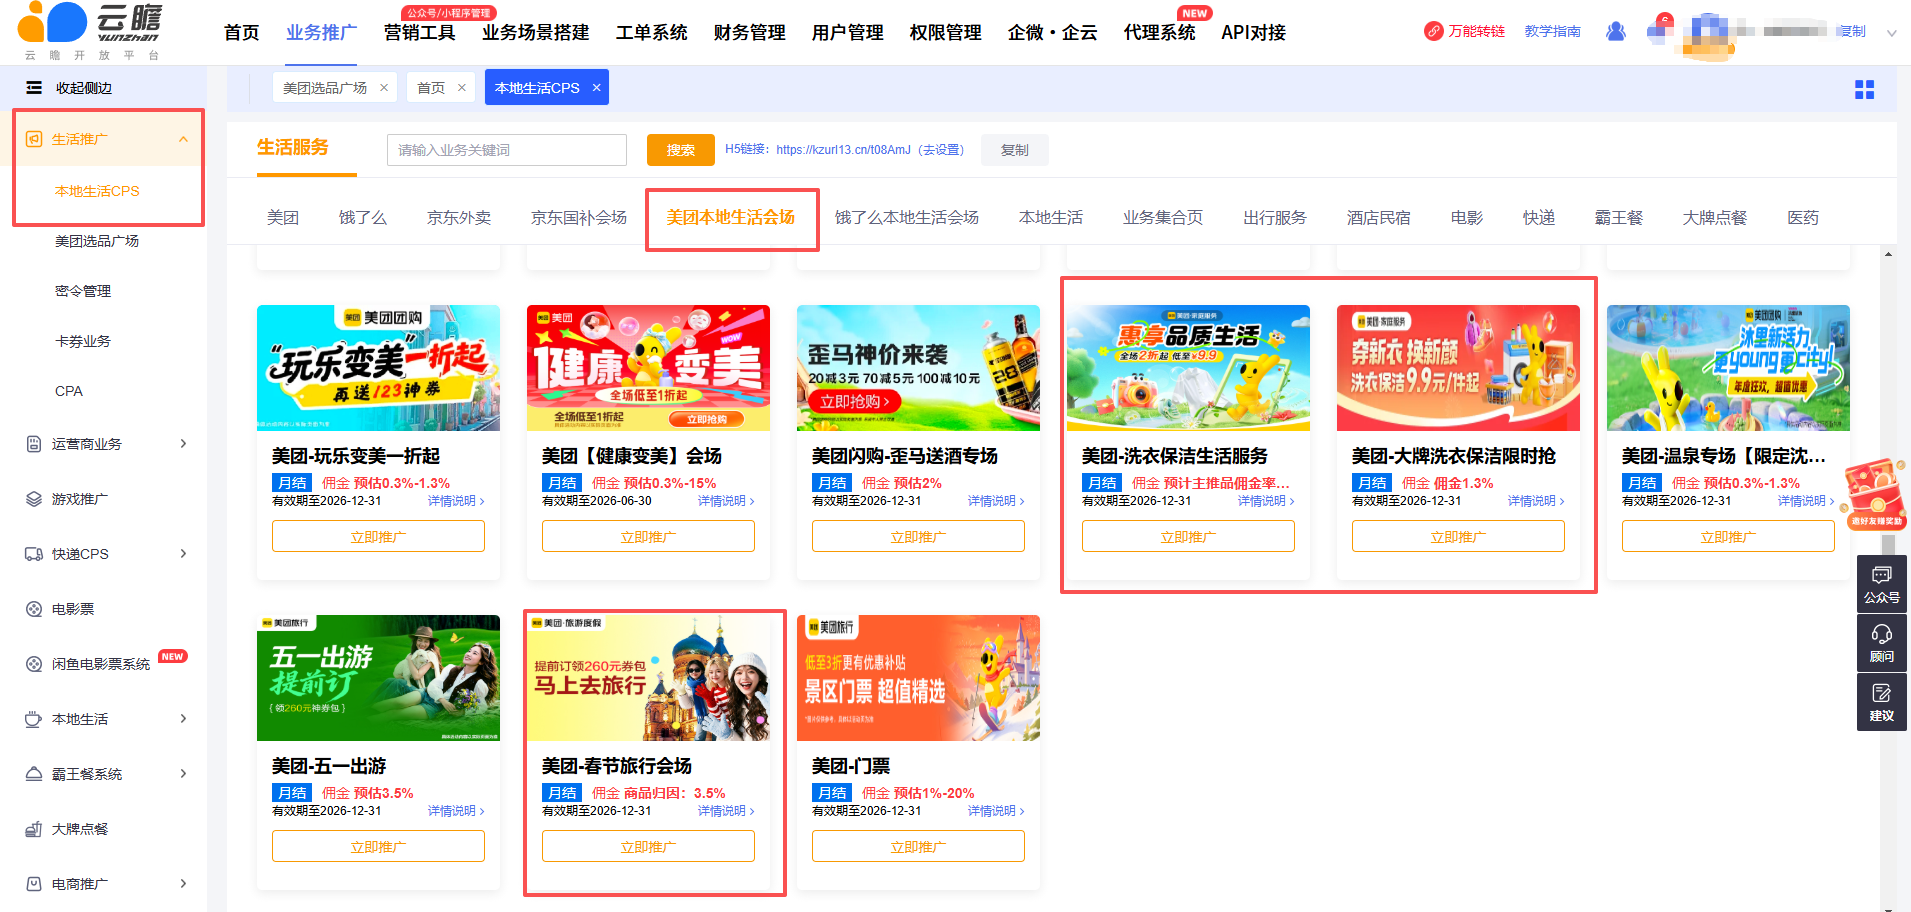The height and width of the screenshot is (912, 1911).
Task: Open the 财务管理 top menu
Action: pos(749,33)
